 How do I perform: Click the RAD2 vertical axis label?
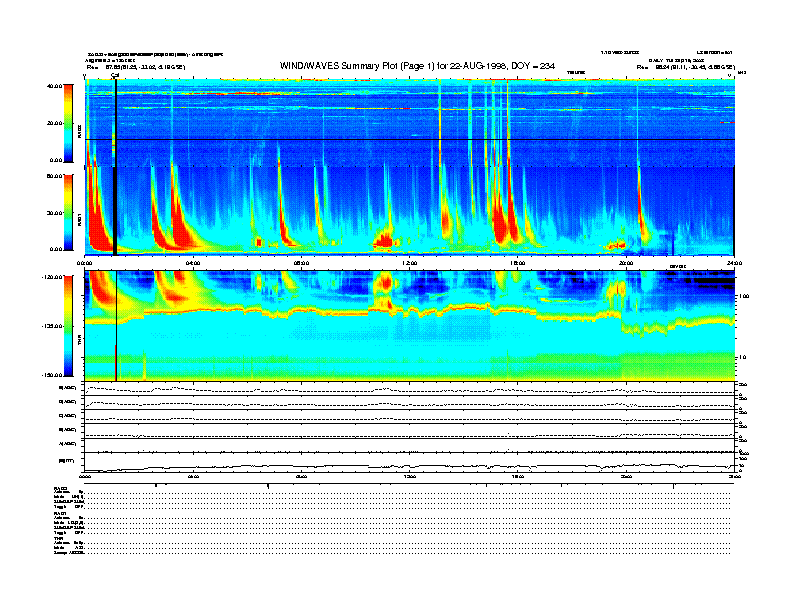[80, 132]
